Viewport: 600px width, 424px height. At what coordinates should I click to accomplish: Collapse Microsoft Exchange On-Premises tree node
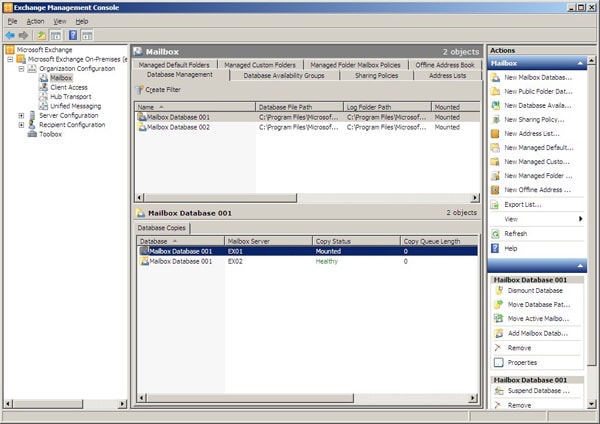click(x=10, y=59)
